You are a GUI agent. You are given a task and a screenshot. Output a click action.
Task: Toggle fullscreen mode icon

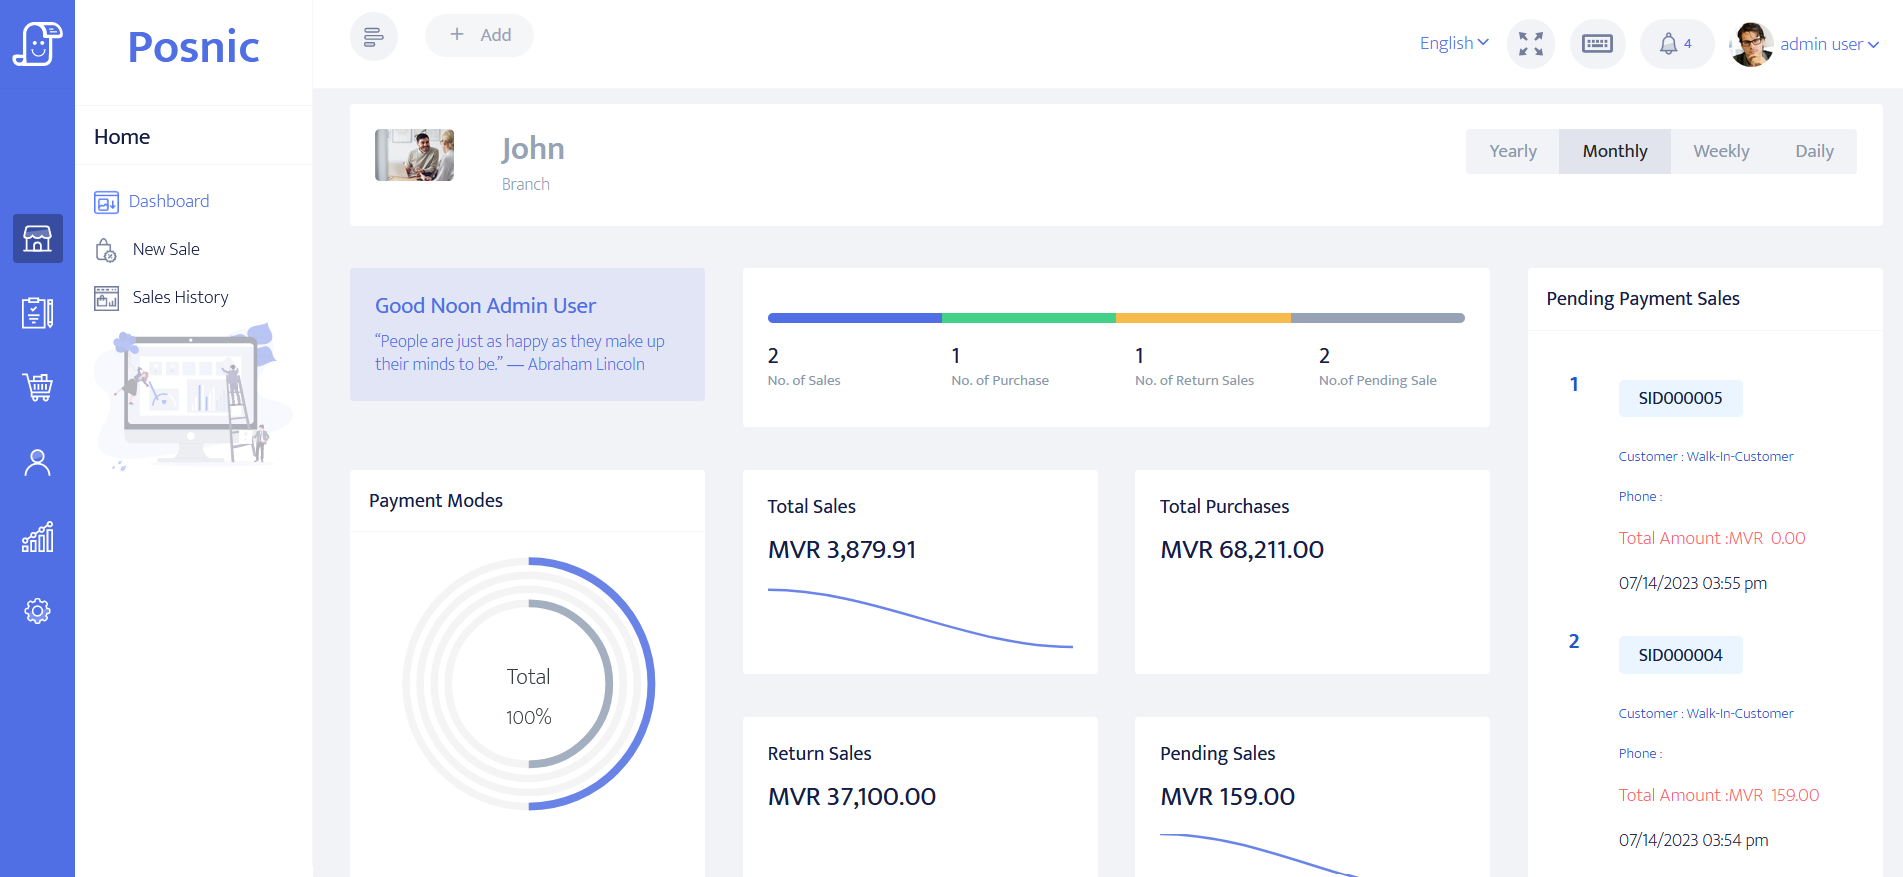click(1530, 44)
